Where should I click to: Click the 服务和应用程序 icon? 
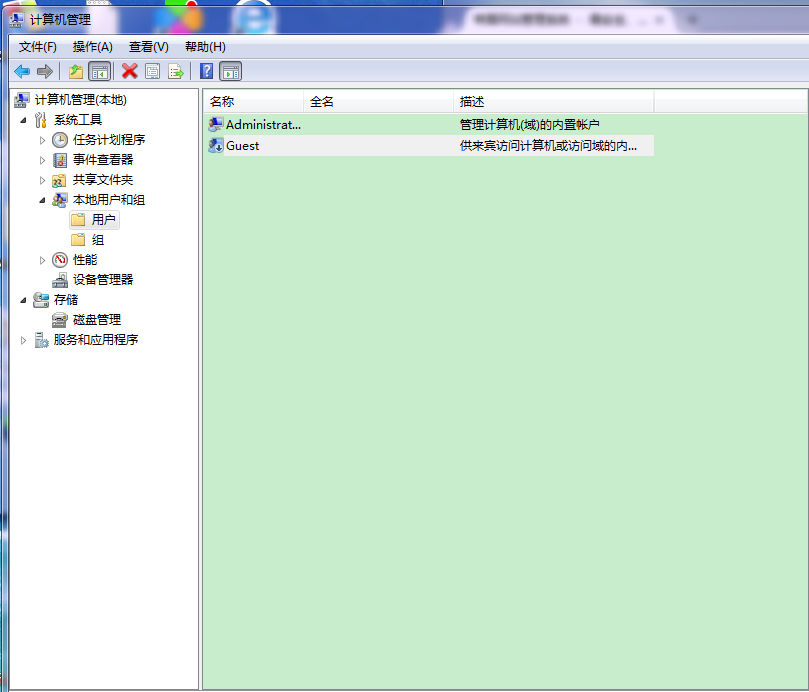(x=41, y=340)
